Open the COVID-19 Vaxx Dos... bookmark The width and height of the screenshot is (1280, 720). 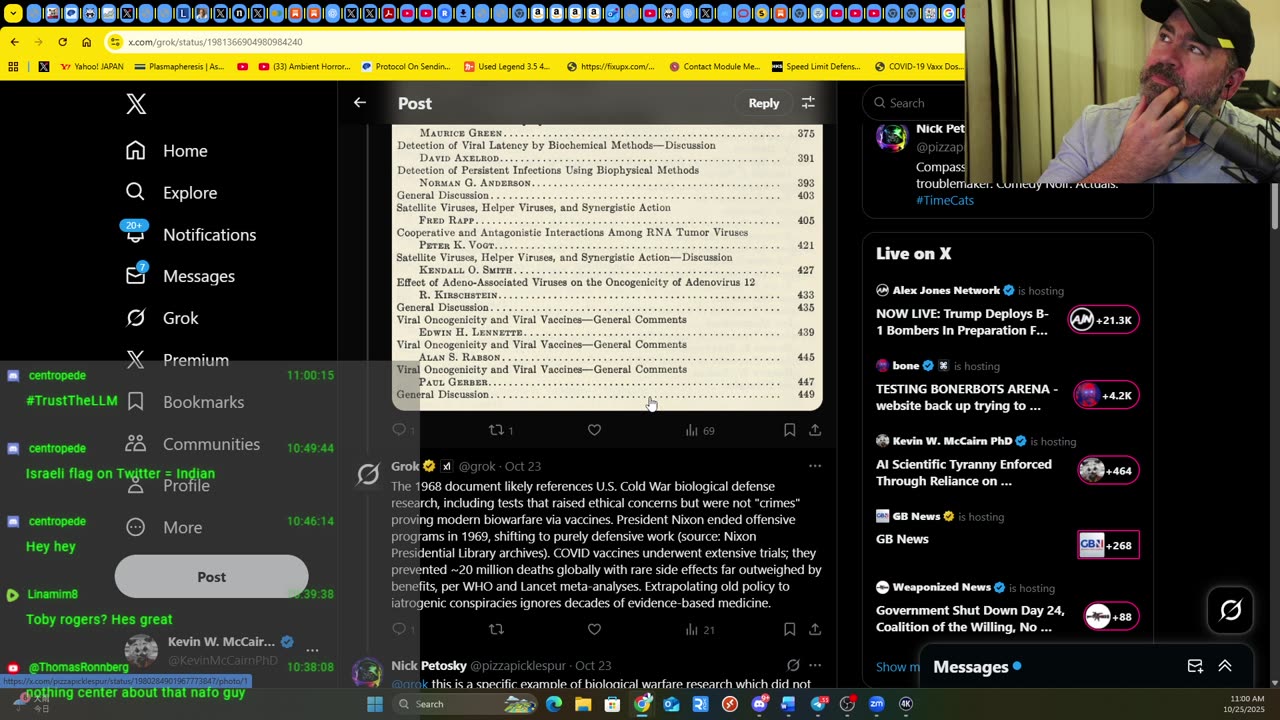click(918, 67)
